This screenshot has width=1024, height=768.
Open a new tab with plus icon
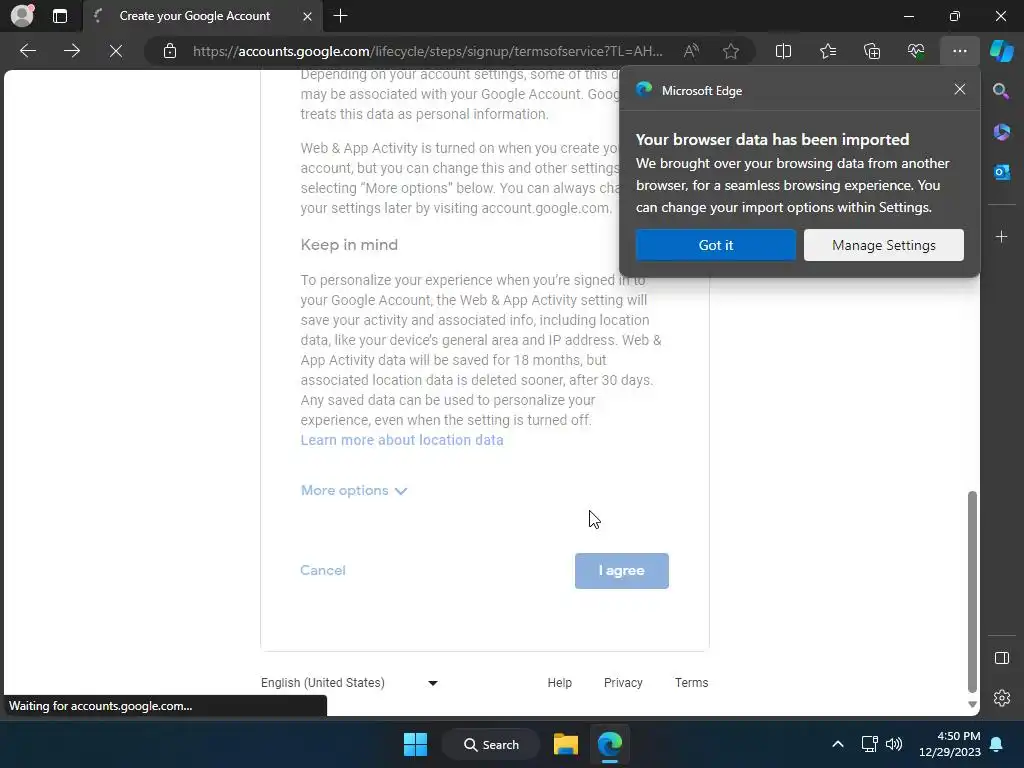340,16
